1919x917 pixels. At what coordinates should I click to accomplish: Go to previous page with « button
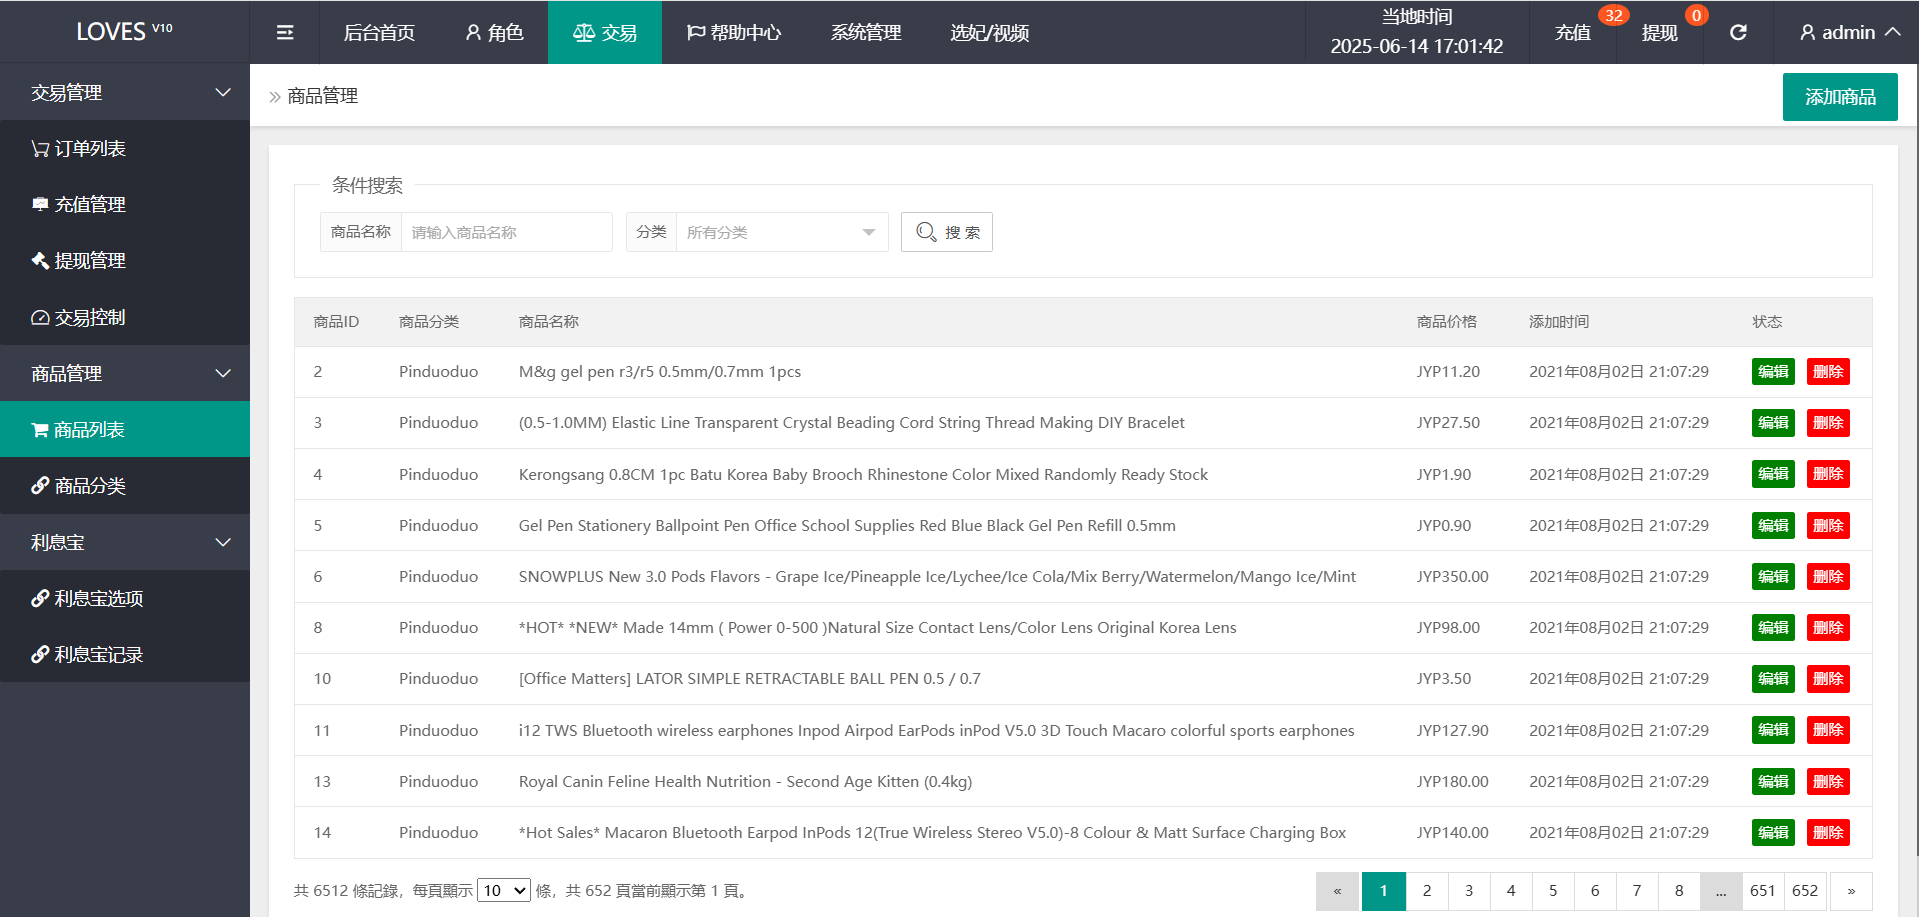(1337, 891)
